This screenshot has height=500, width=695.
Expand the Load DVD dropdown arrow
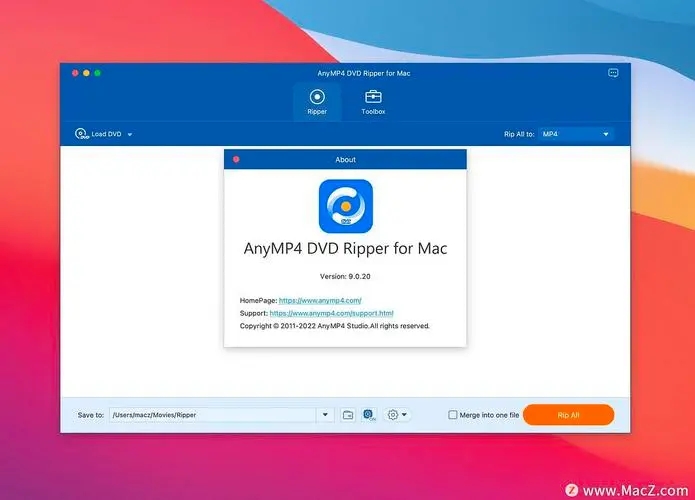[130, 134]
